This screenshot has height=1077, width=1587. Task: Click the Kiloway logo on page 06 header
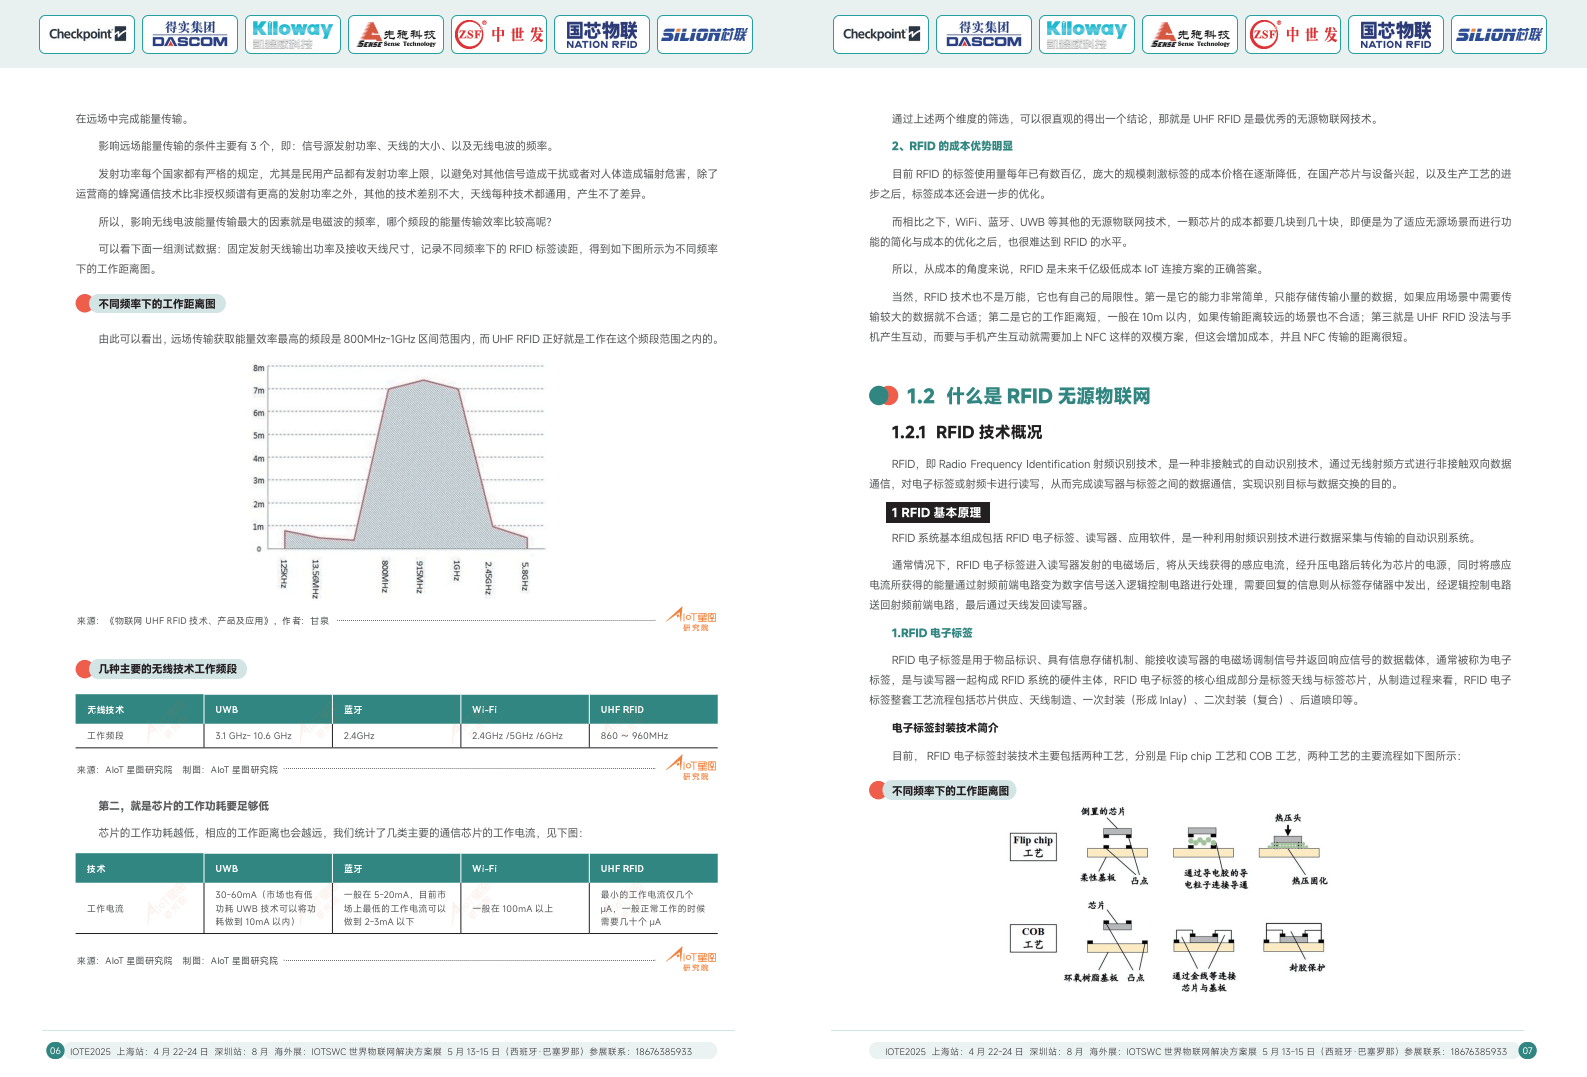pos(293,34)
